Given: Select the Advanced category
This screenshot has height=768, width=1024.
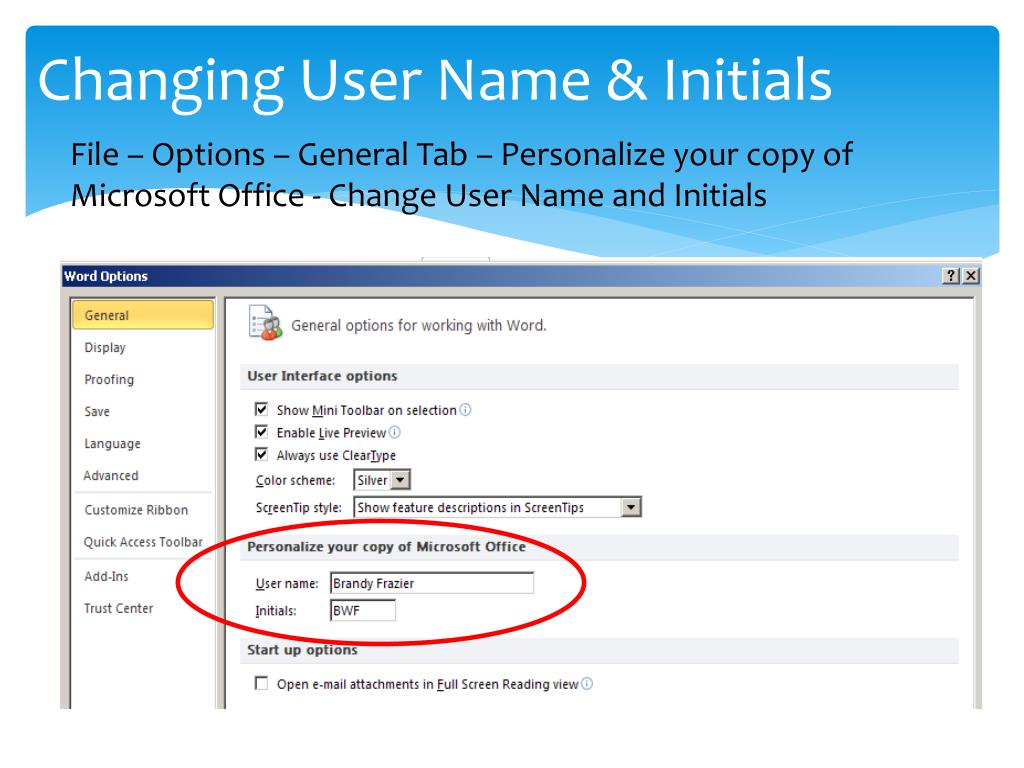Looking at the screenshot, I should pyautogui.click(x=111, y=475).
